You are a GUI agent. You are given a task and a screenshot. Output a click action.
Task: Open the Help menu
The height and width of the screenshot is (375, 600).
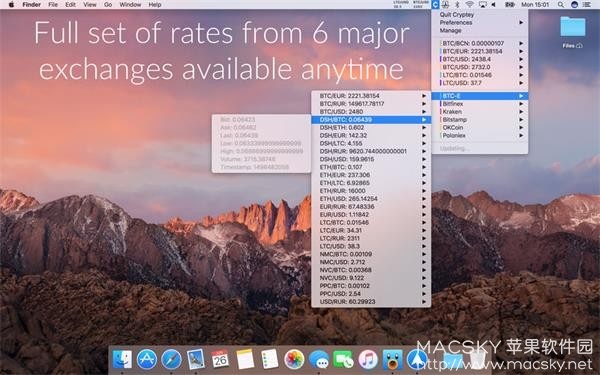click(x=155, y=5)
